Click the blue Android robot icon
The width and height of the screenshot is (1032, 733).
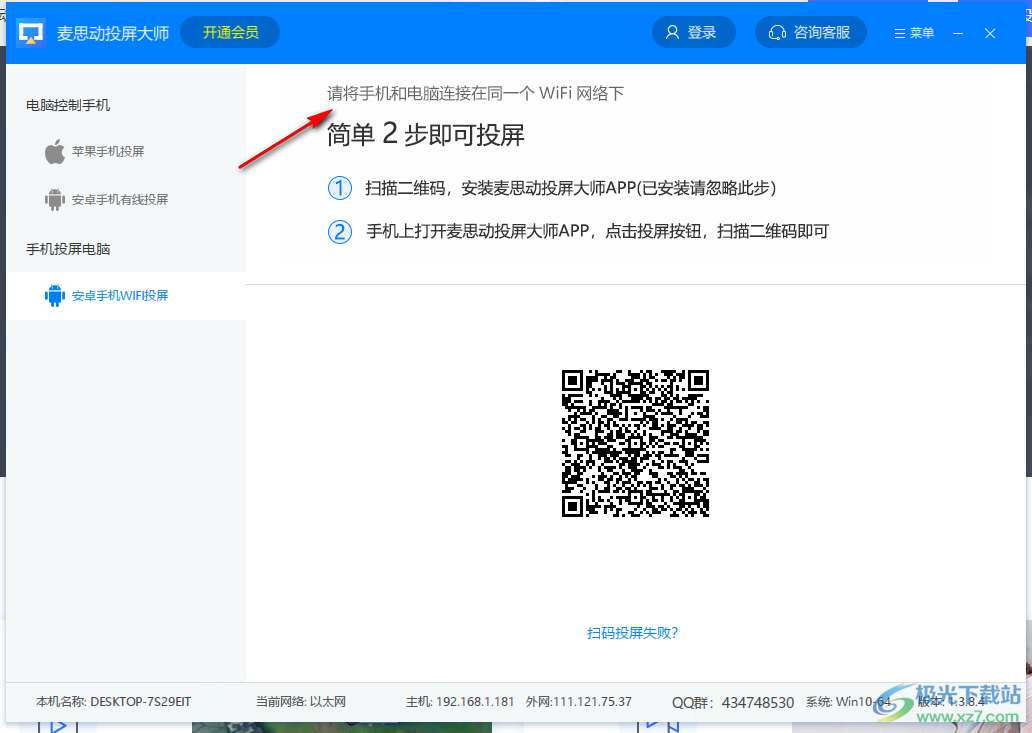point(55,295)
